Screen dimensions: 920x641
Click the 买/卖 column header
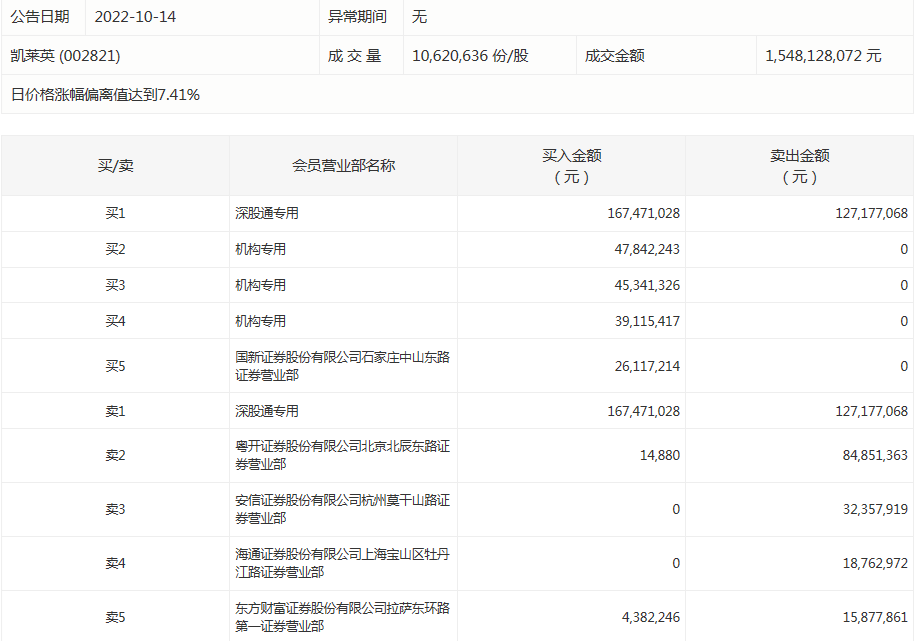coord(116,166)
